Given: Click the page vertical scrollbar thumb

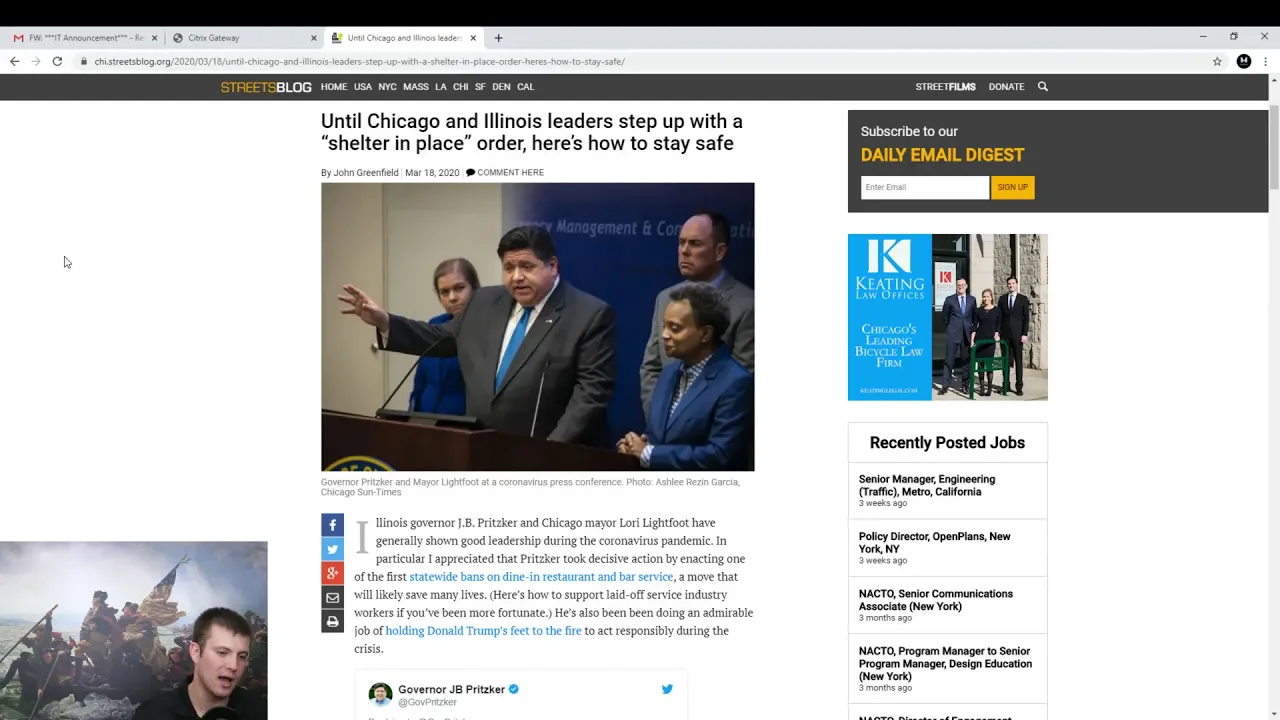Looking at the screenshot, I should [x=1274, y=145].
